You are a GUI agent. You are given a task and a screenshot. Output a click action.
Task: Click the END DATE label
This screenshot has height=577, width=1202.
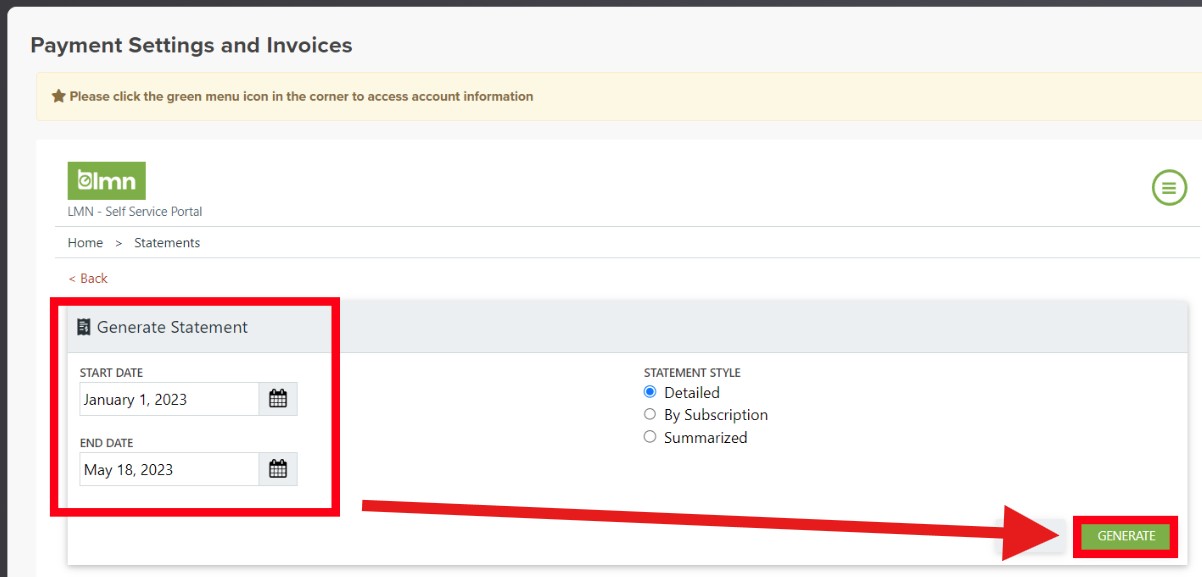point(106,443)
